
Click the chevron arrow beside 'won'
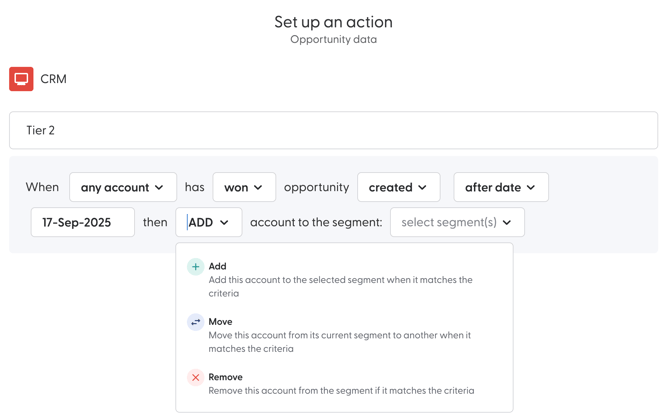(259, 188)
